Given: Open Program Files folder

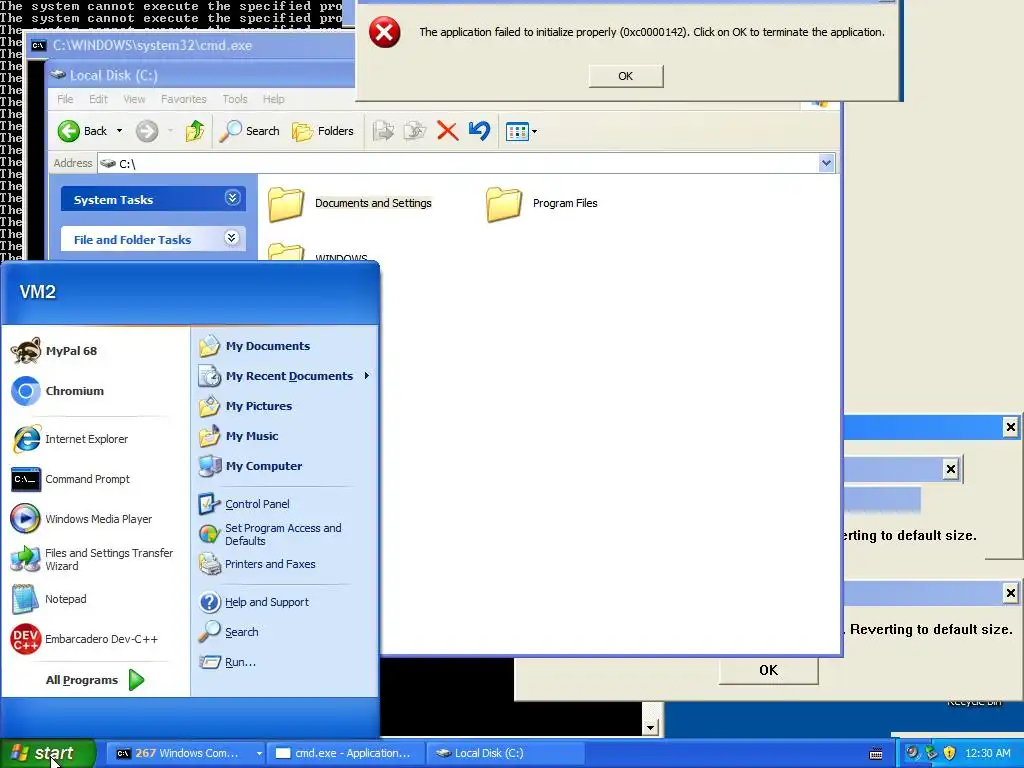Looking at the screenshot, I should (542, 204).
